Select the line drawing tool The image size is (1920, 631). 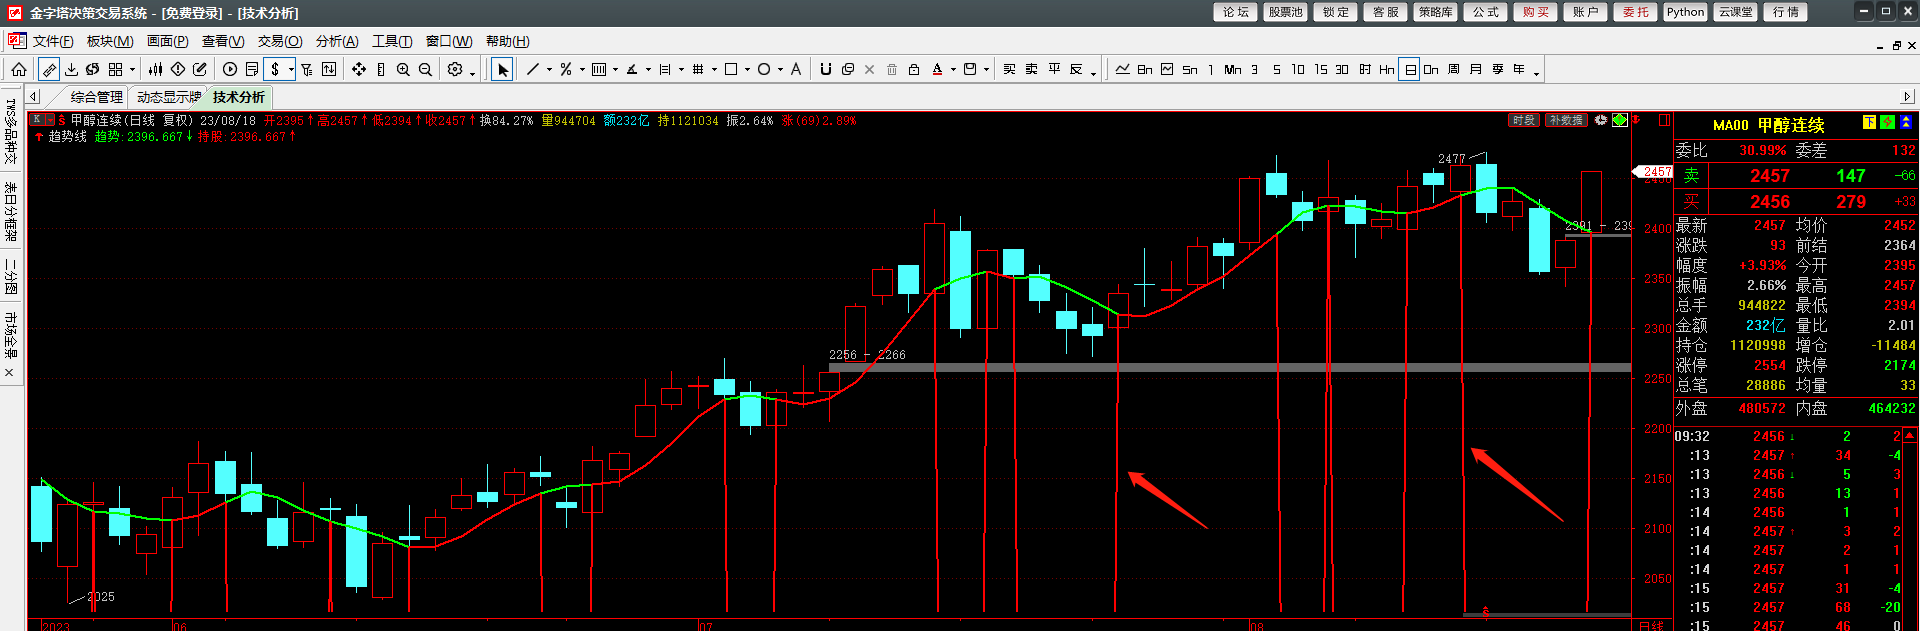[x=533, y=69]
